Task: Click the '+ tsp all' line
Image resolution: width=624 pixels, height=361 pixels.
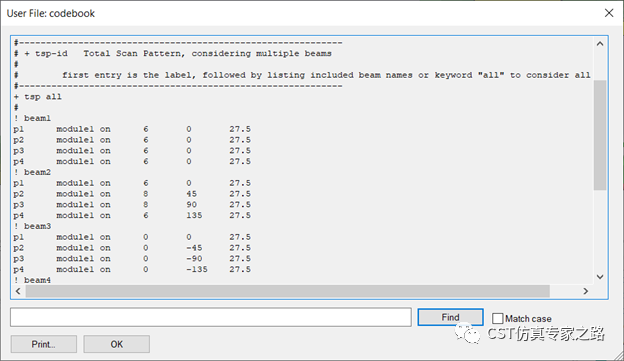Action: (38, 97)
